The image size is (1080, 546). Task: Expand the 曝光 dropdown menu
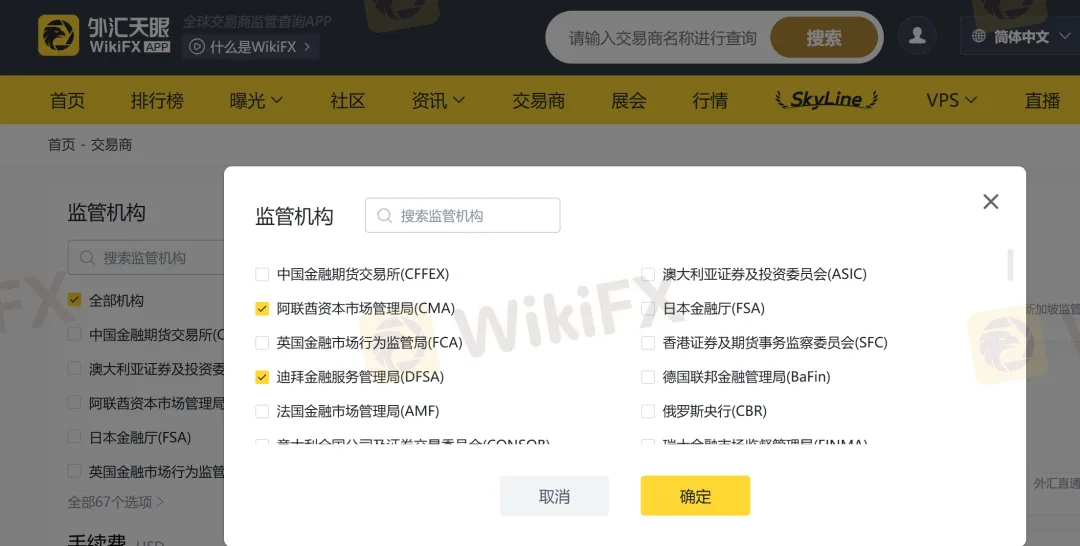click(256, 101)
